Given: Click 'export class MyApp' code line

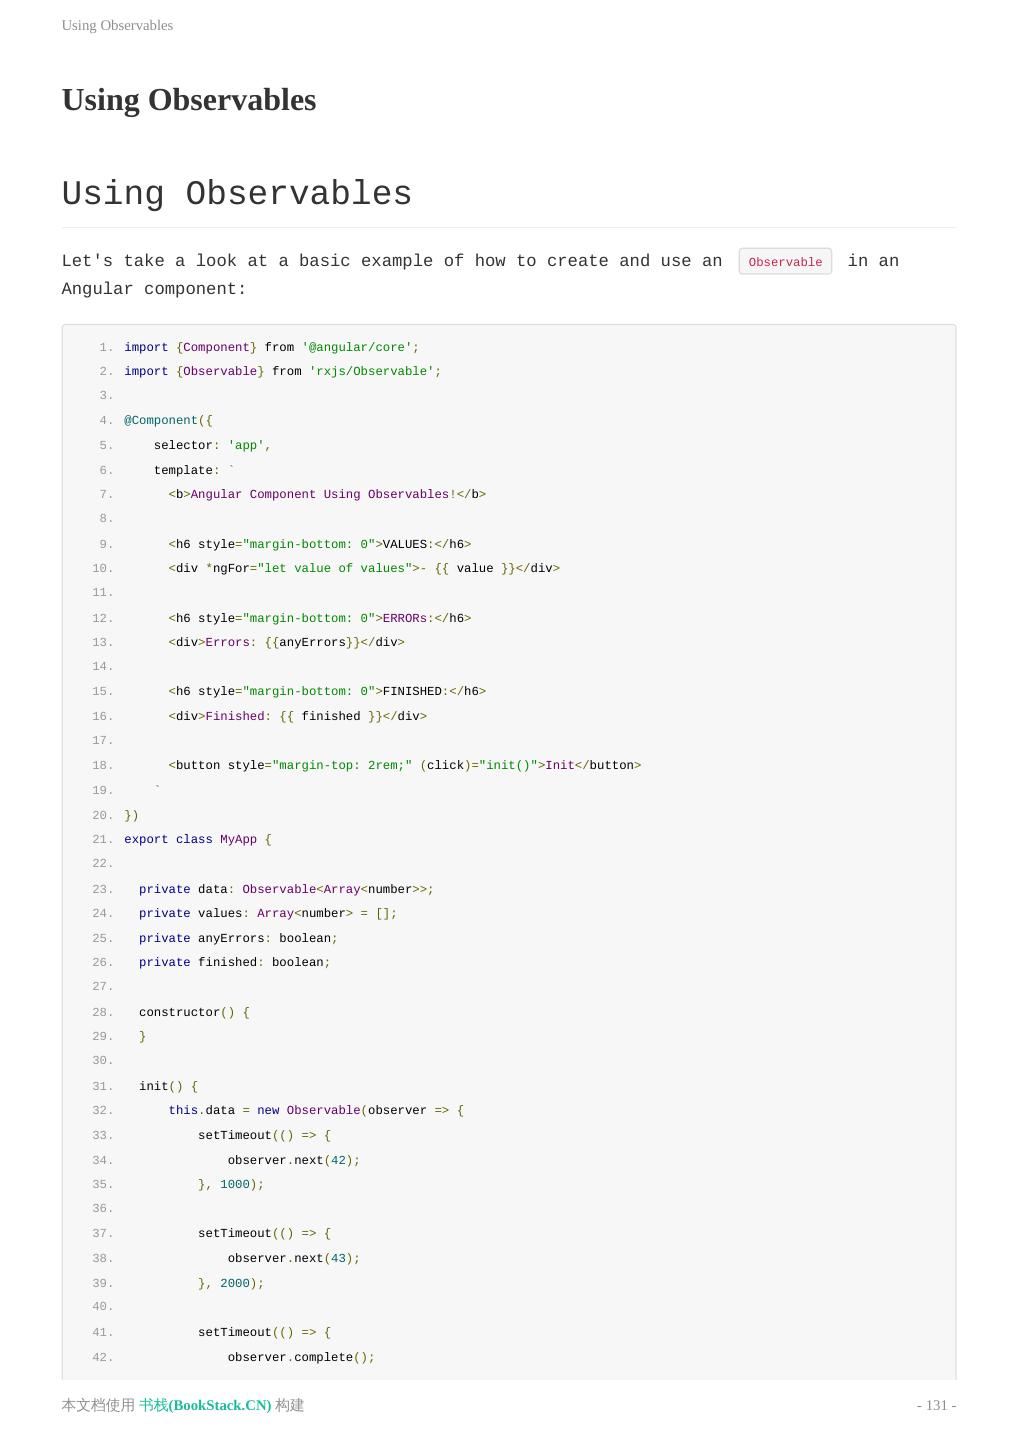Looking at the screenshot, I should pyautogui.click(x=197, y=839).
